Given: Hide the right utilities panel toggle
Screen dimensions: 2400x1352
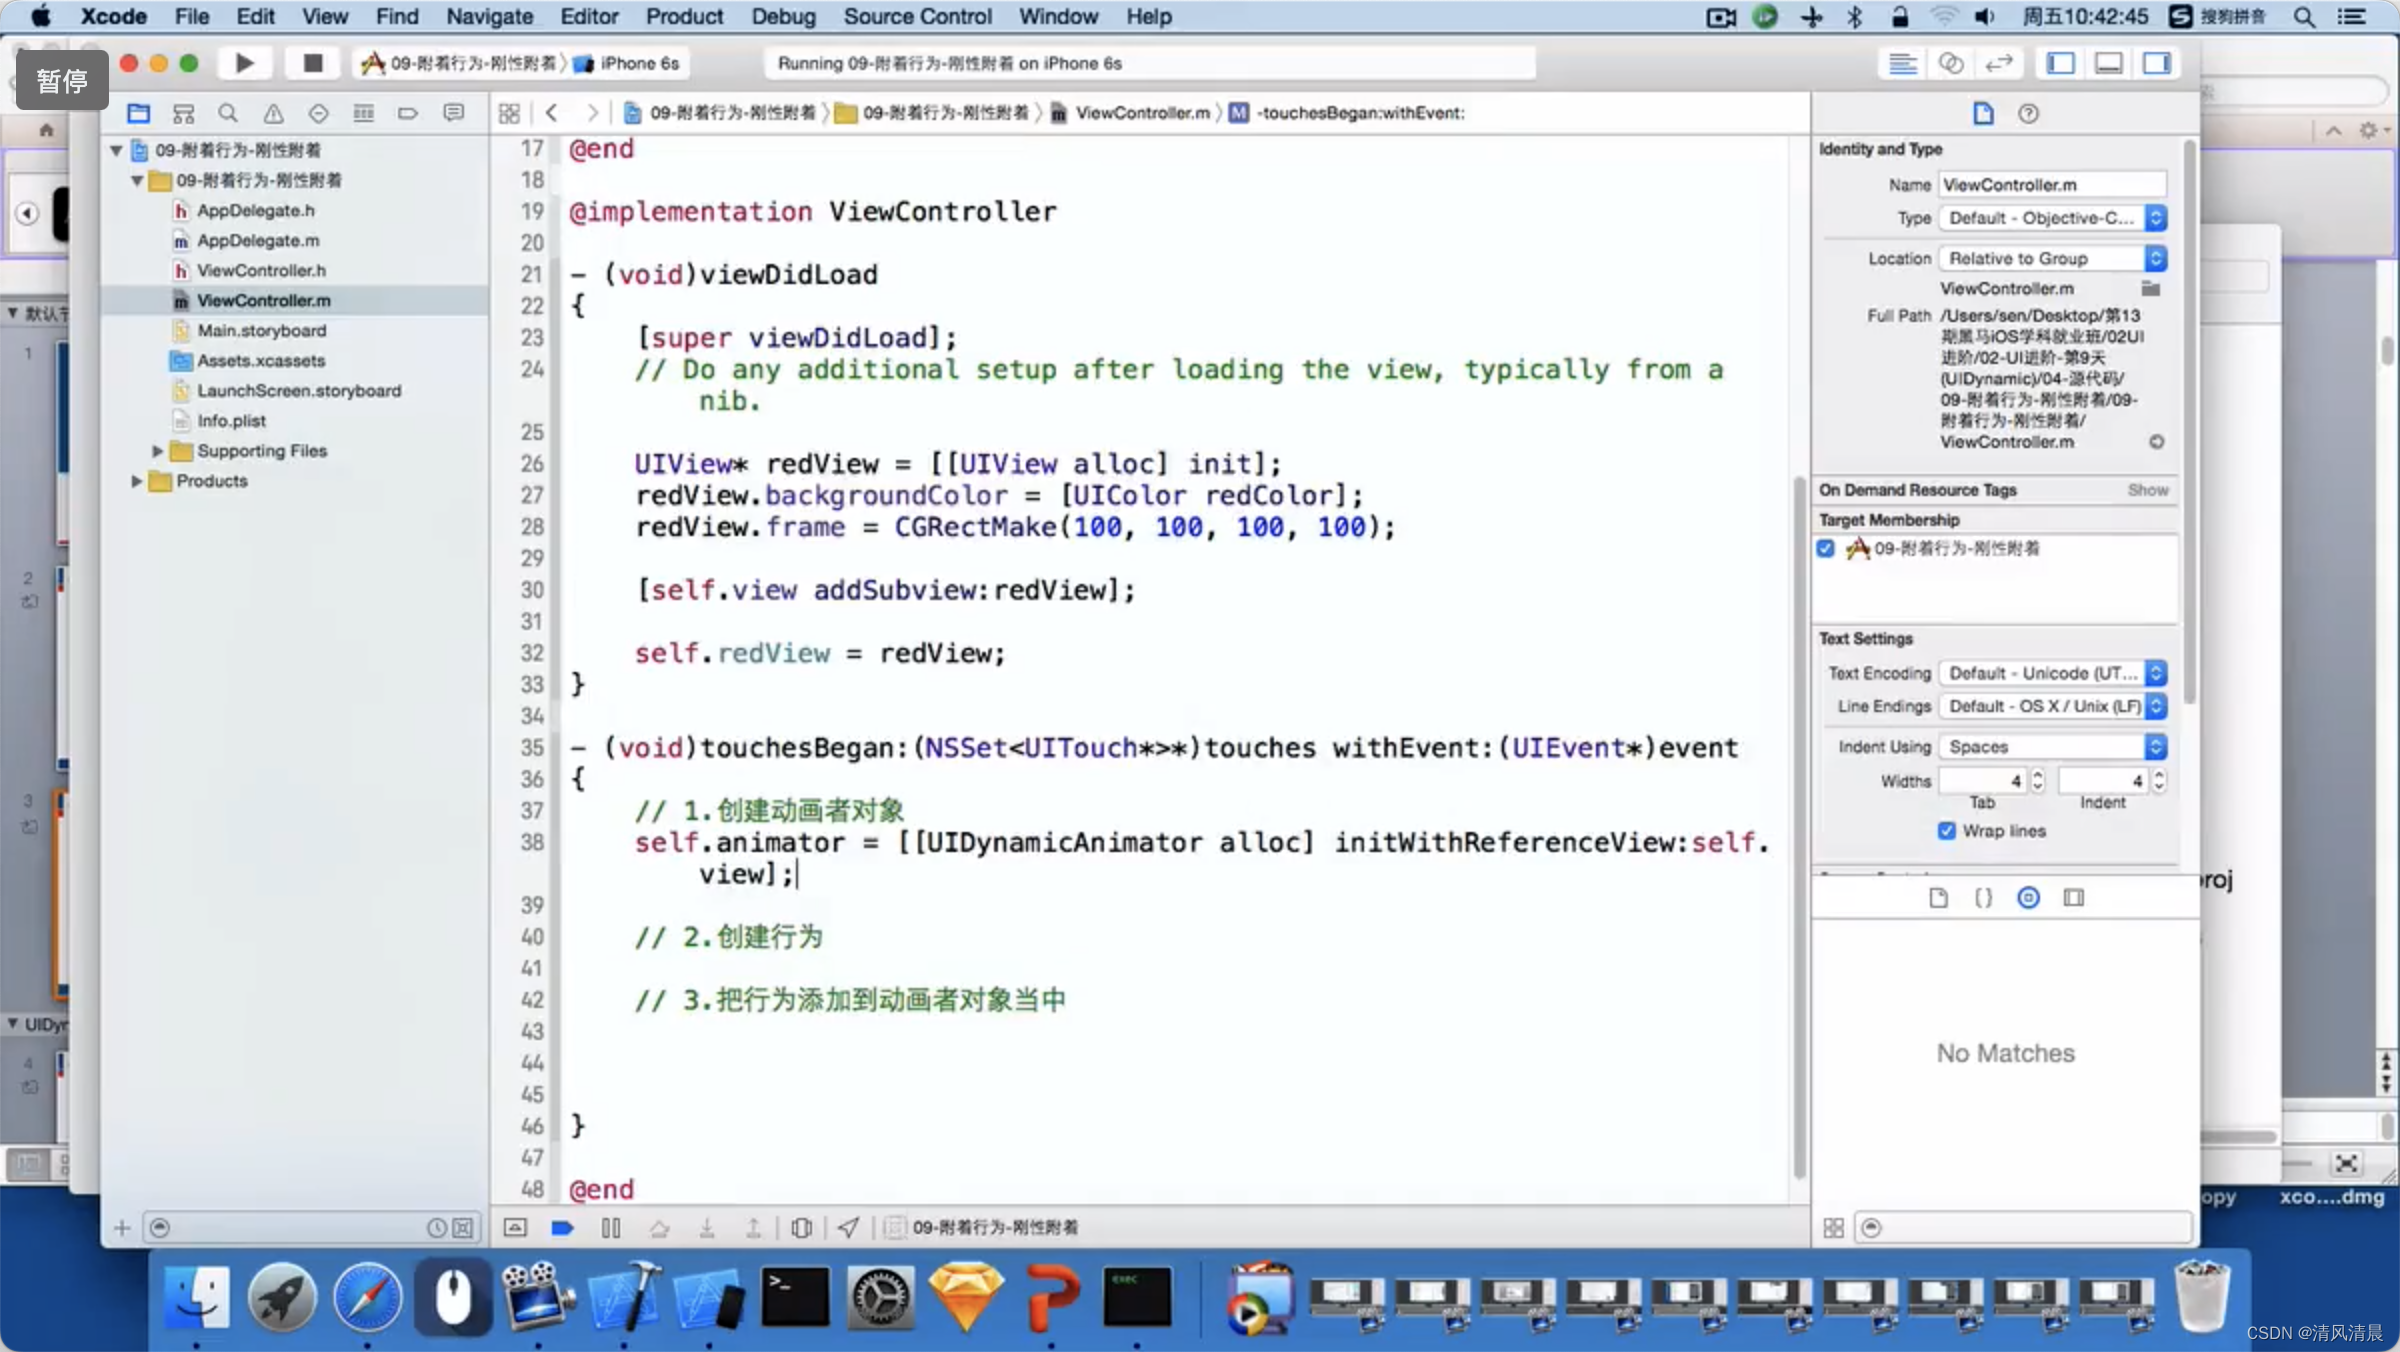Looking at the screenshot, I should tap(2156, 63).
